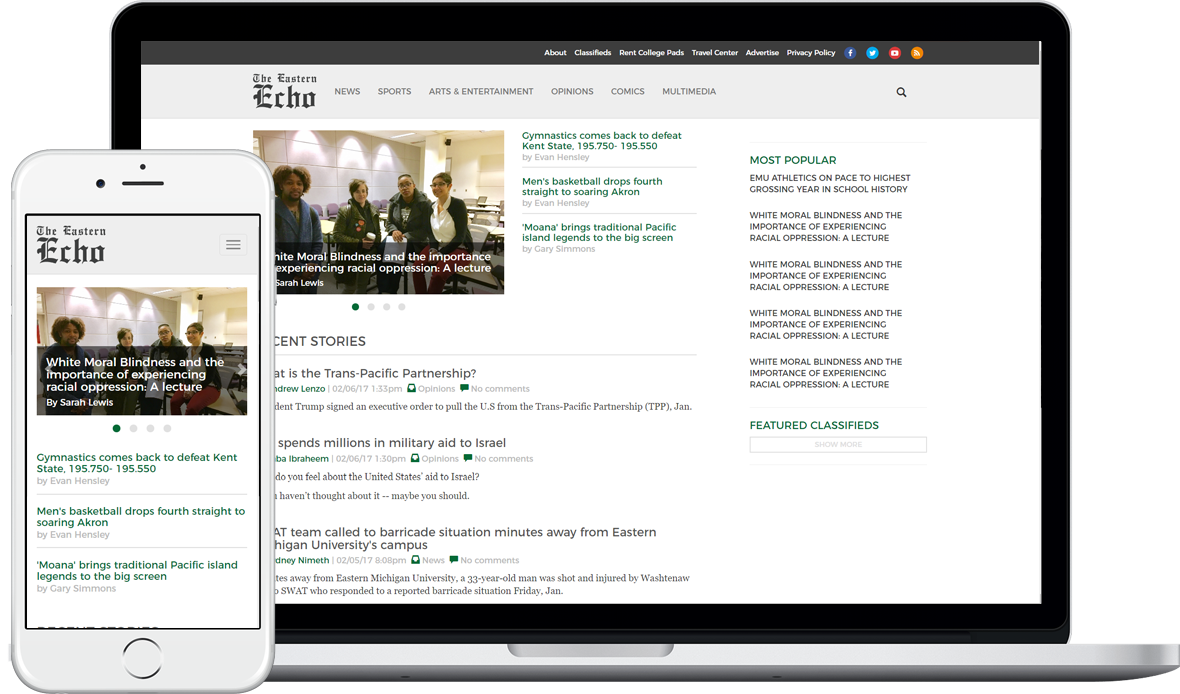Click the Eastern Echo logo on laptop
1180x694 pixels.
tap(284, 91)
